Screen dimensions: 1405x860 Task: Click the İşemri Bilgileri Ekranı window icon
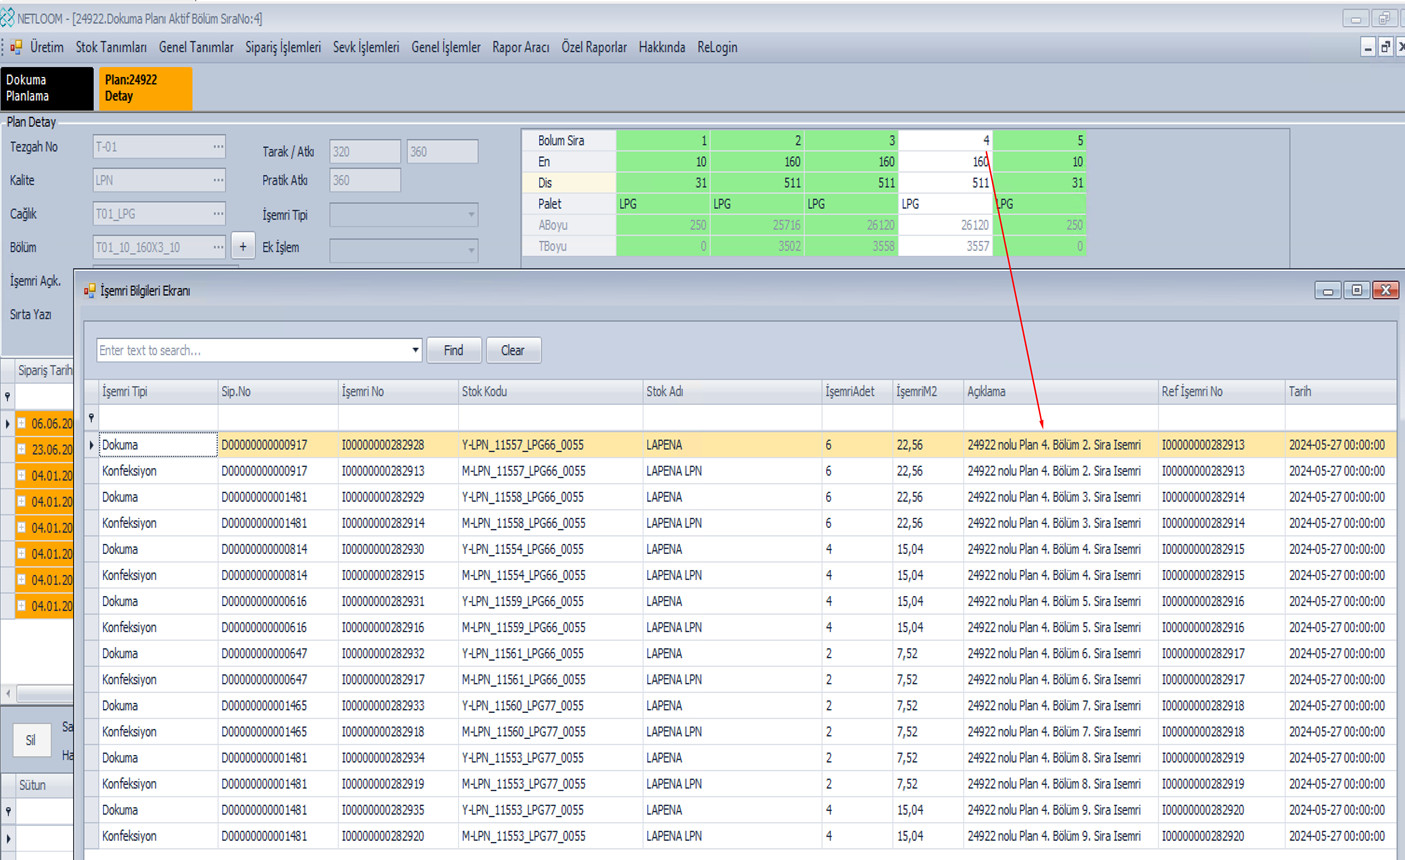click(x=90, y=291)
